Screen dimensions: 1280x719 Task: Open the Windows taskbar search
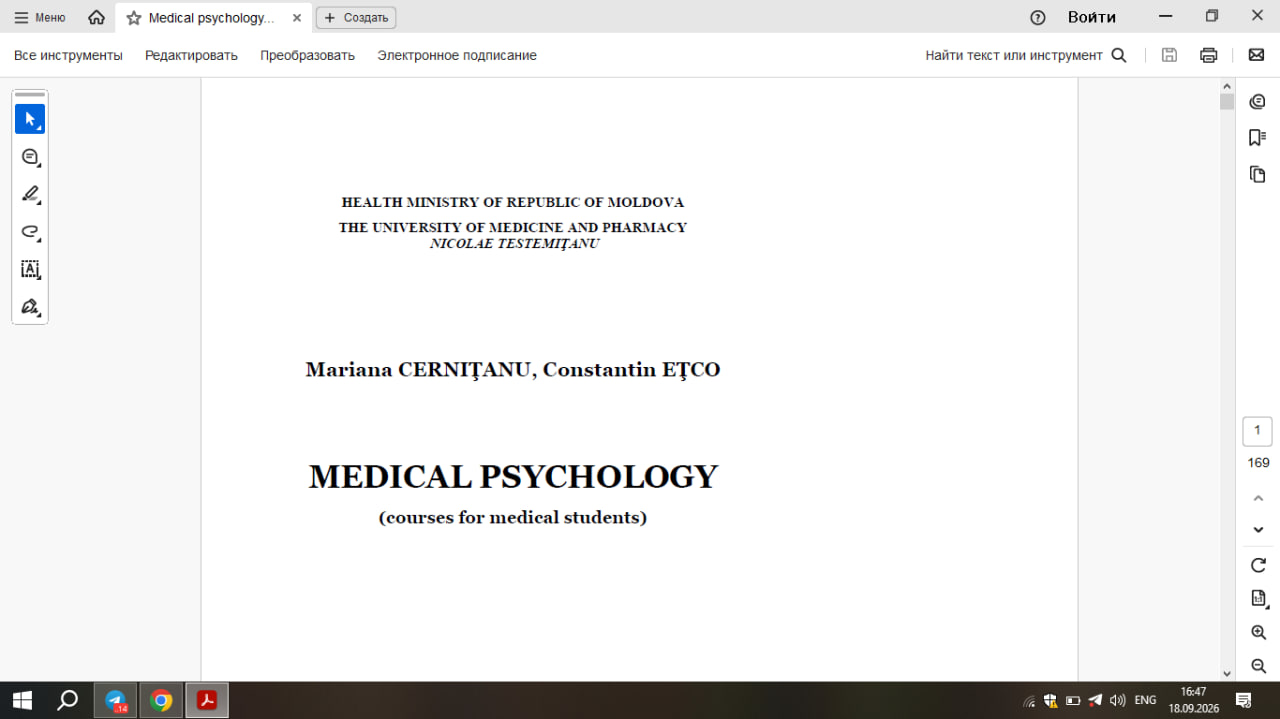tap(67, 700)
